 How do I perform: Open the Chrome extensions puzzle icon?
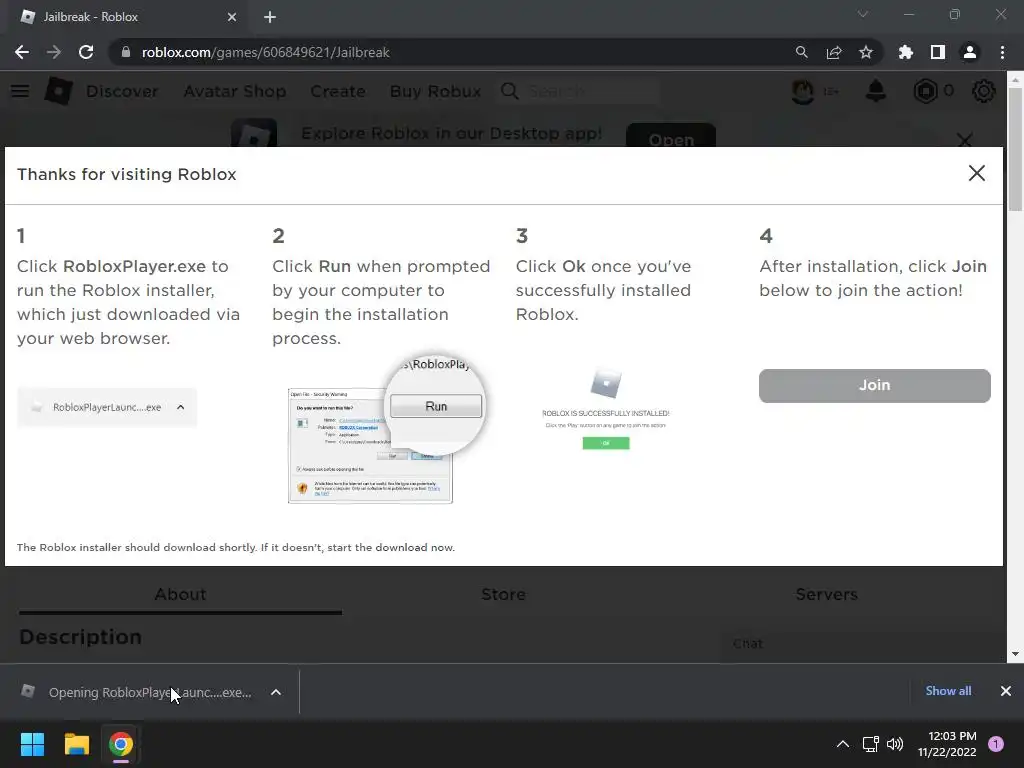tap(906, 52)
